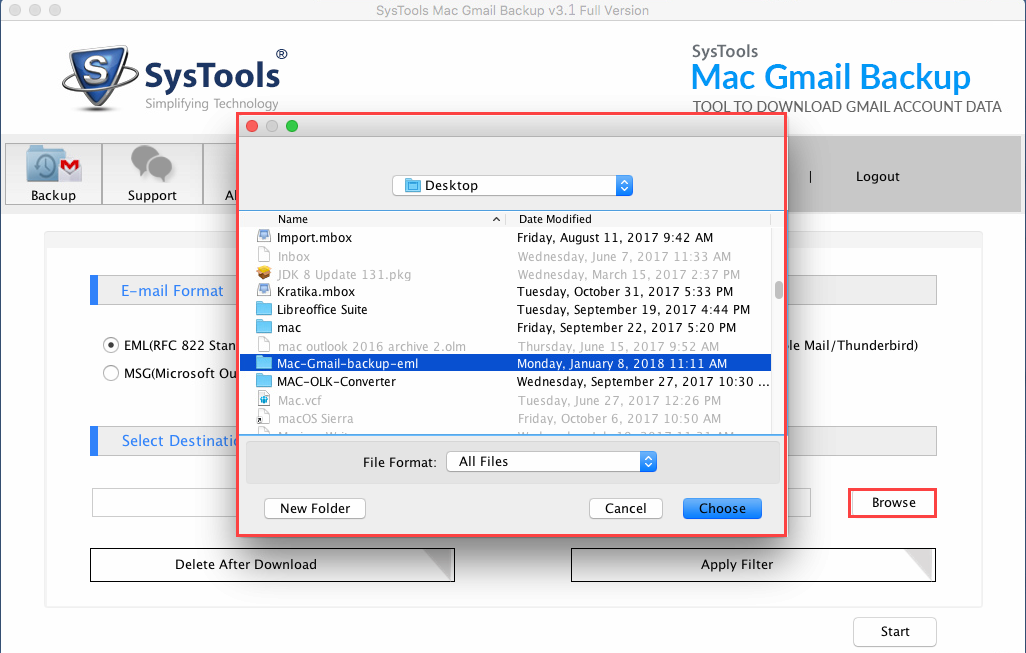The width and height of the screenshot is (1026, 653).
Task: Click the Start button
Action: (894, 631)
